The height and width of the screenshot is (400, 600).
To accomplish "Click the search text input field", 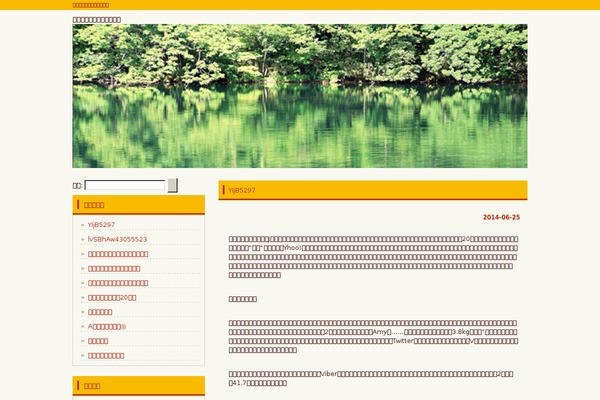I will click(x=125, y=185).
